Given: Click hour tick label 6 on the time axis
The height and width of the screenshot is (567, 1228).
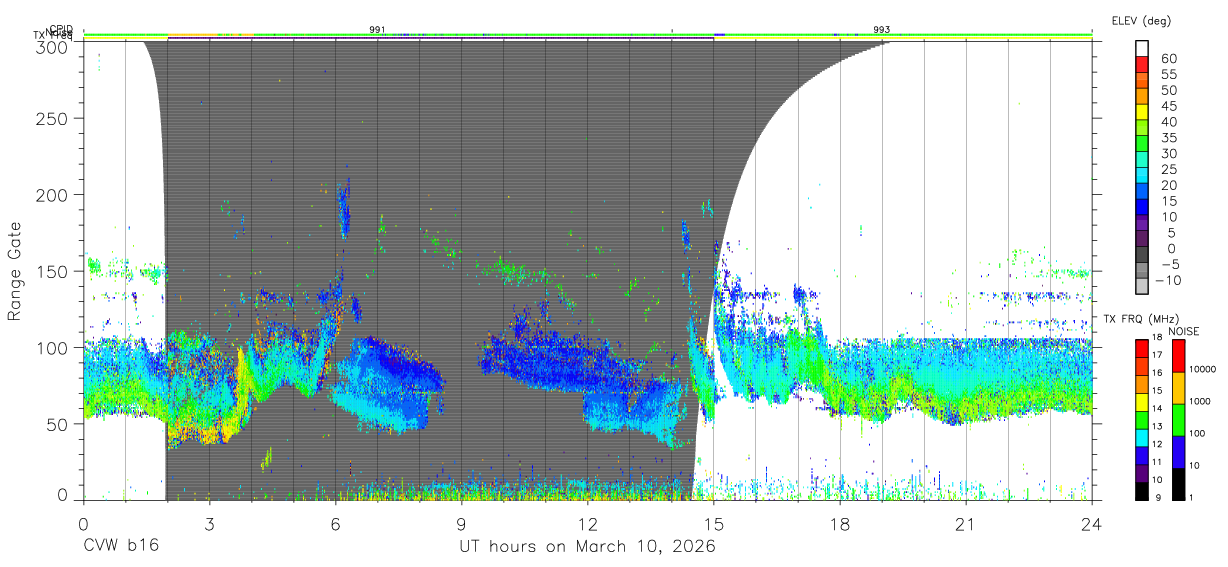Looking at the screenshot, I should pyautogui.click(x=335, y=523).
